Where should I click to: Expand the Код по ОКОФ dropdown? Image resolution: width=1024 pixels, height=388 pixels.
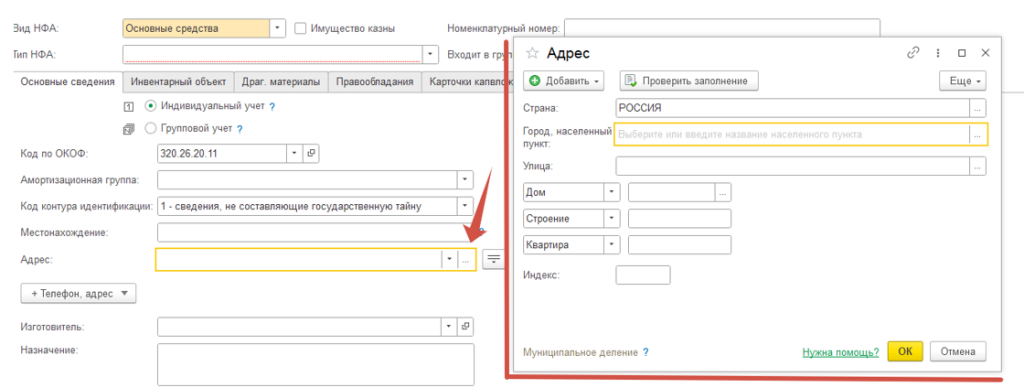click(295, 154)
